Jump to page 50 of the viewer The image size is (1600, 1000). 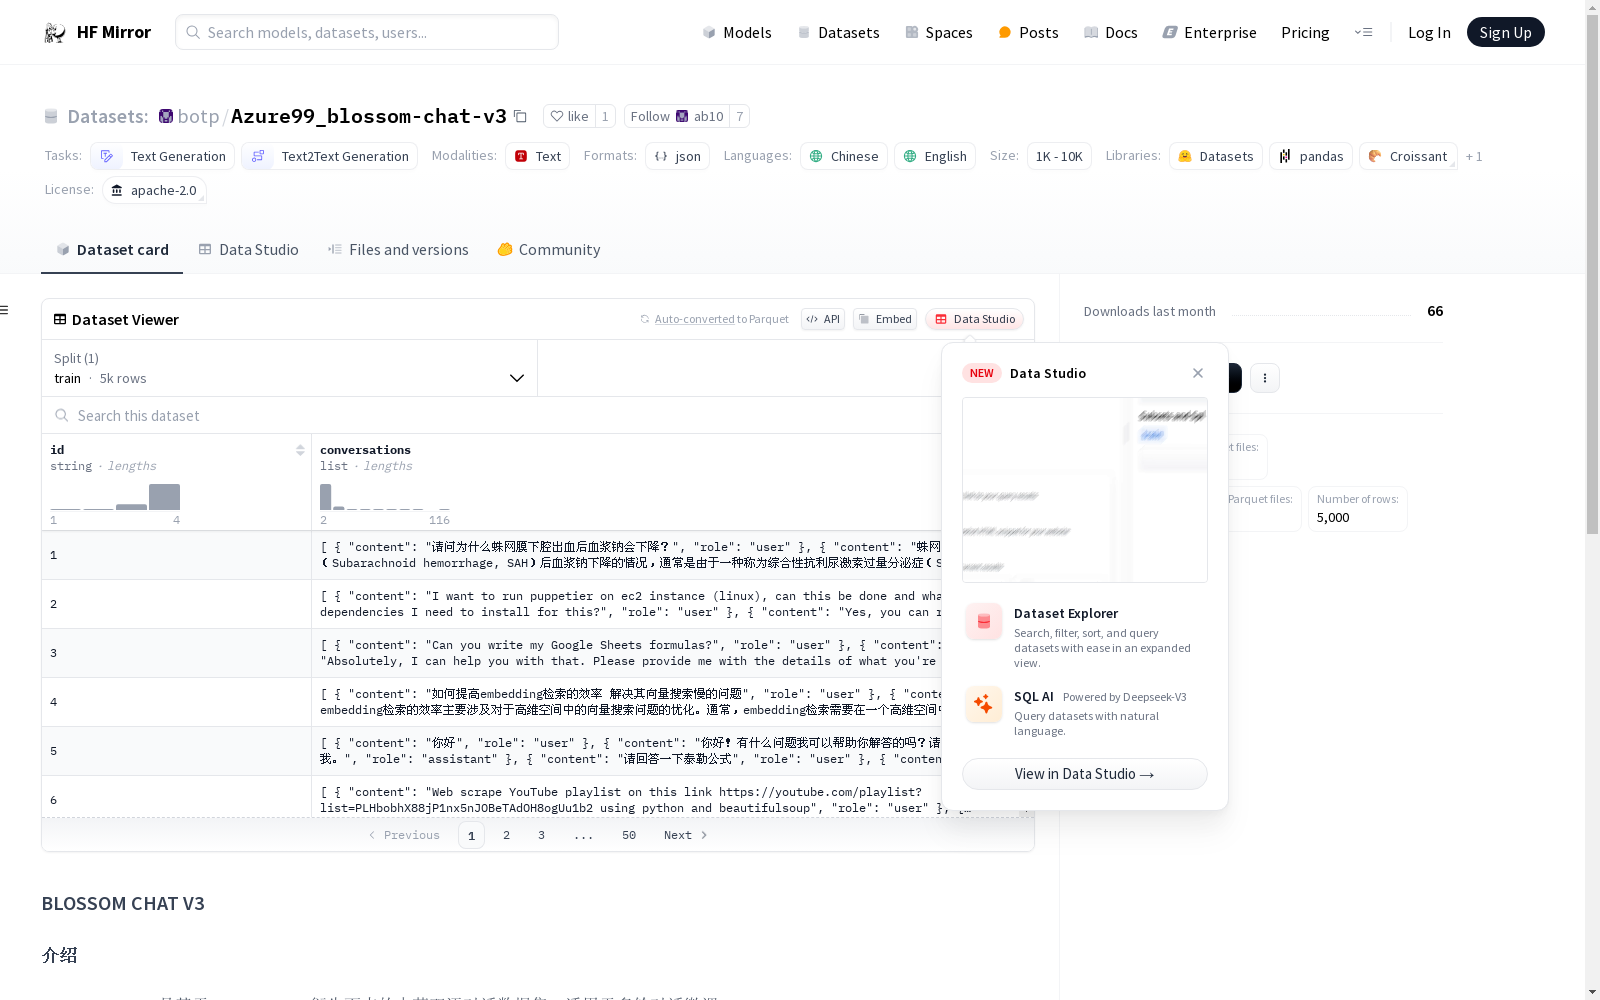tap(629, 835)
